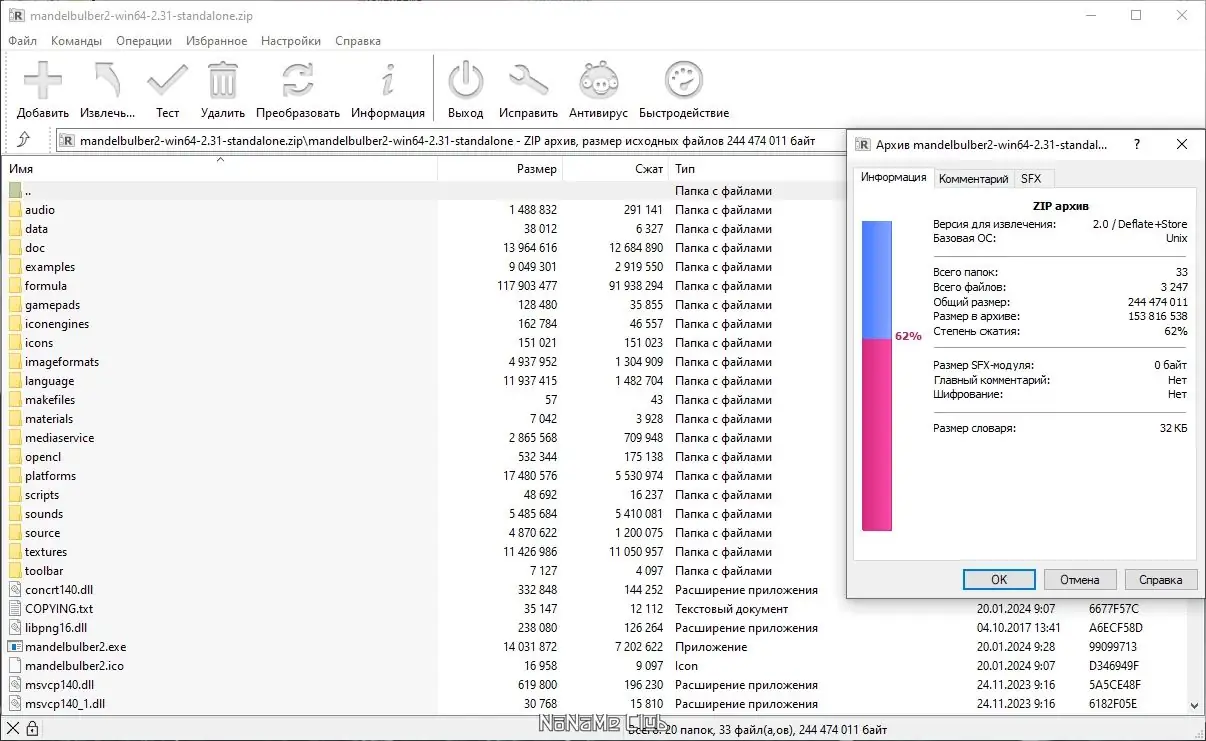Screen dimensions: 1206x741
Task: Select the examples folder row
Action: point(425,267)
